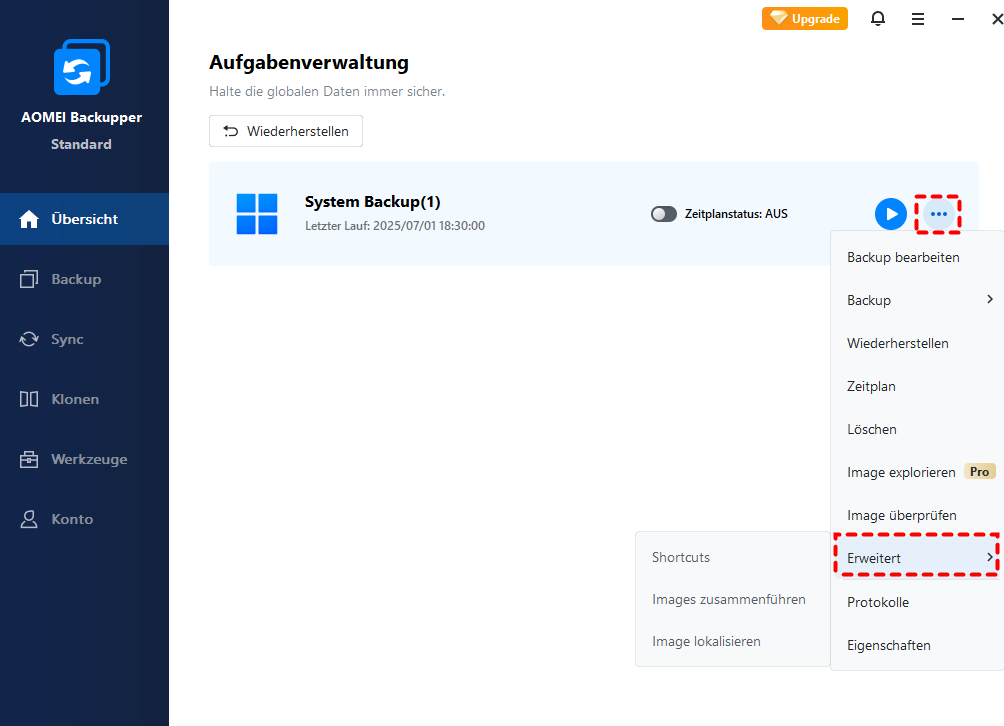
Task: Click the AOMEI Backupper logo icon
Action: point(81,67)
